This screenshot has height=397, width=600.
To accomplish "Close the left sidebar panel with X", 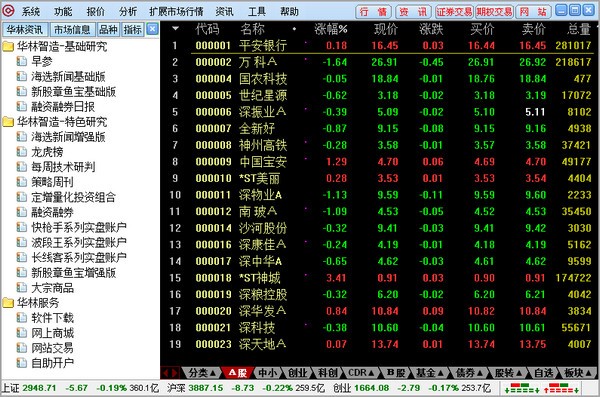I will [152, 29].
